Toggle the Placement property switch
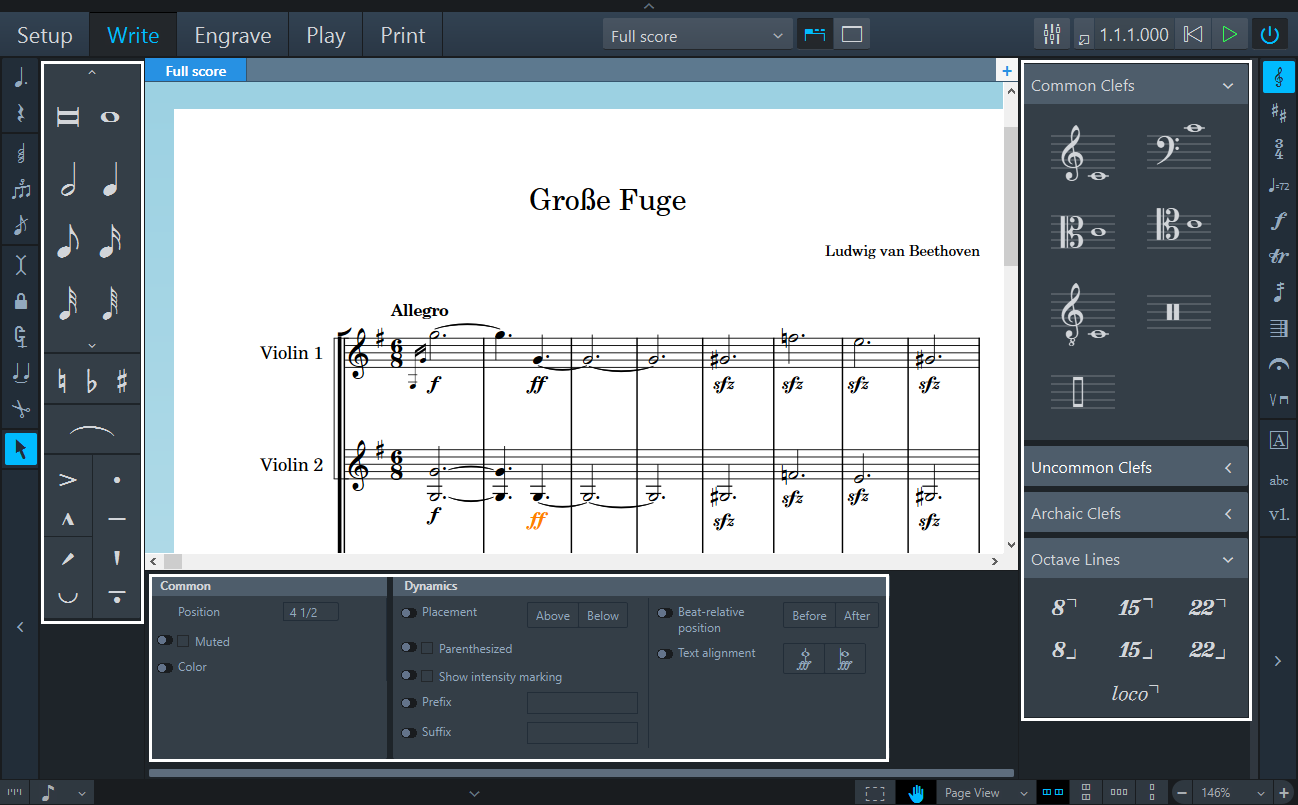 pos(409,612)
